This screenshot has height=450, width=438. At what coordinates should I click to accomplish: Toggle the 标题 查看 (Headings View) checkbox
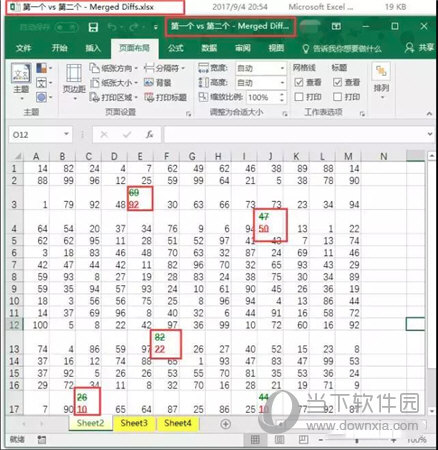click(337, 82)
